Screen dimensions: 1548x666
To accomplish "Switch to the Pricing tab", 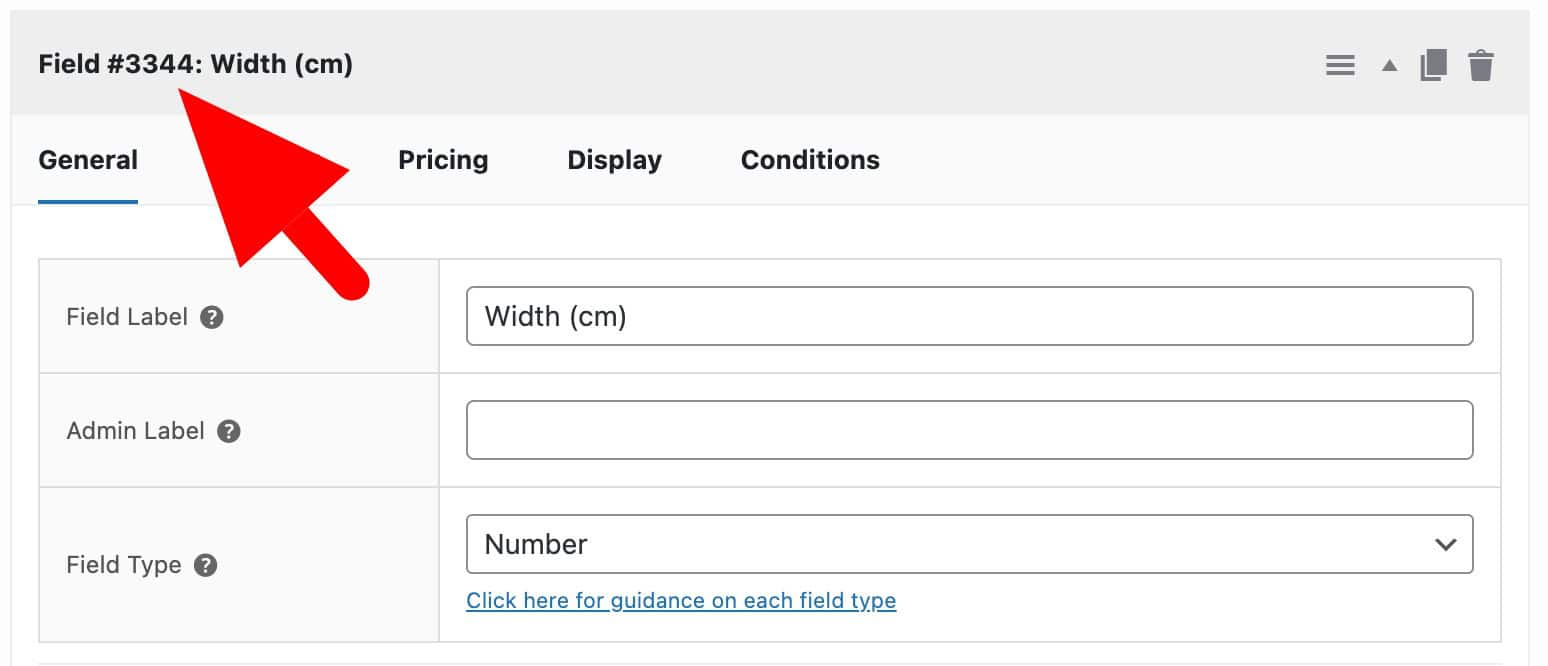I will click(x=443, y=160).
